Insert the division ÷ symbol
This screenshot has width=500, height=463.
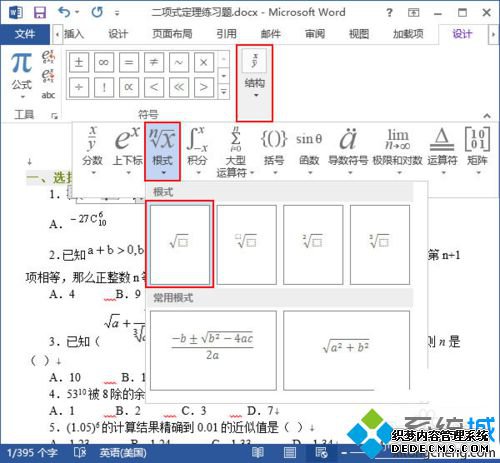(x=79, y=87)
